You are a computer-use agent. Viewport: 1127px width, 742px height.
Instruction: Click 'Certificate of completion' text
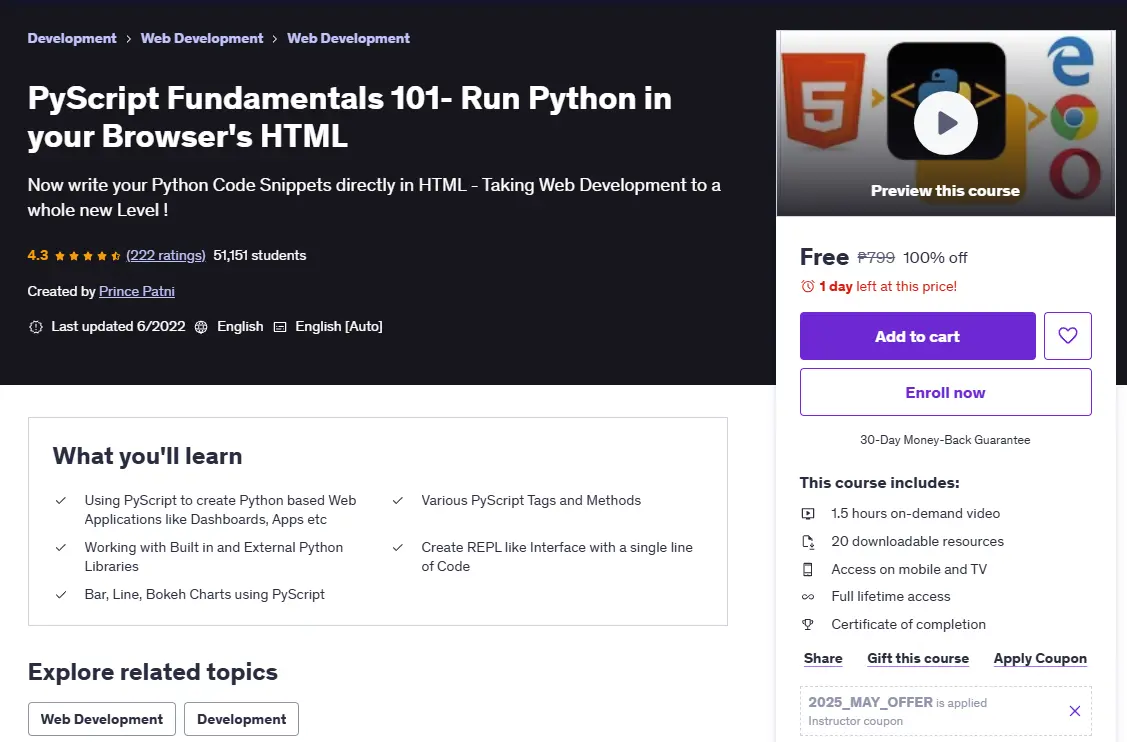908,625
